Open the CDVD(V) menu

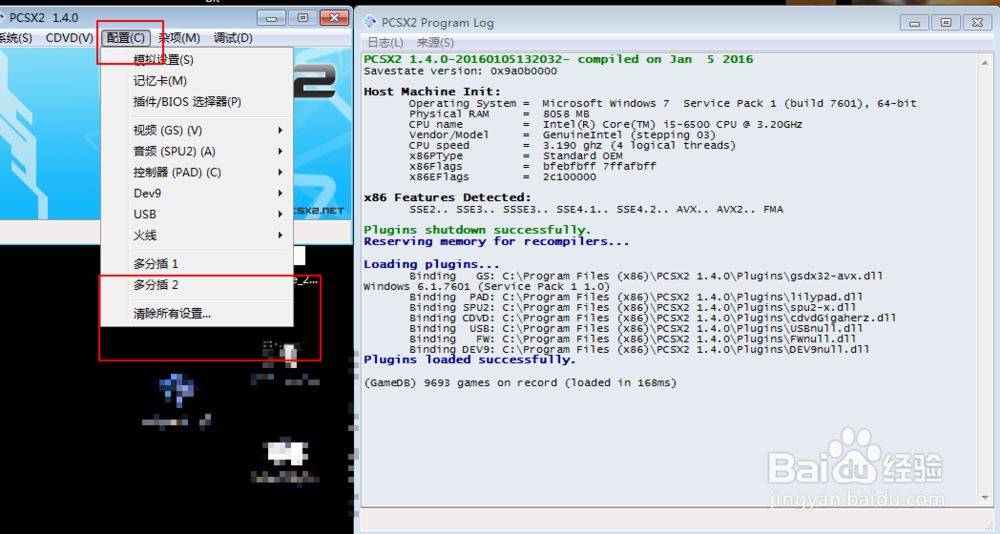(x=69, y=38)
